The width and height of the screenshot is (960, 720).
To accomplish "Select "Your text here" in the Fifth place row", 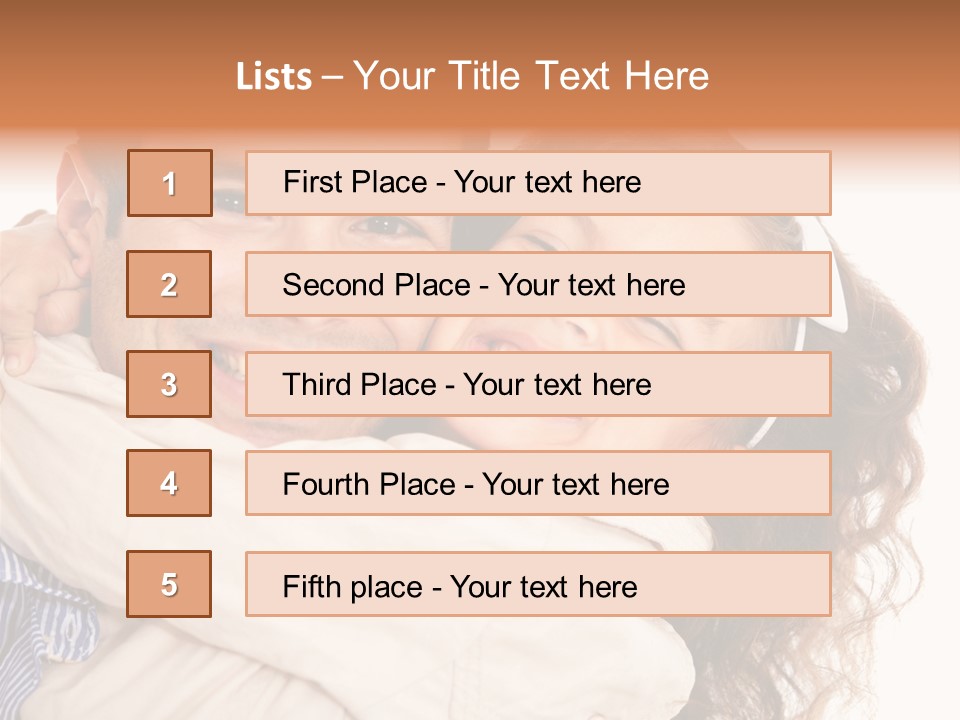I will [543, 586].
